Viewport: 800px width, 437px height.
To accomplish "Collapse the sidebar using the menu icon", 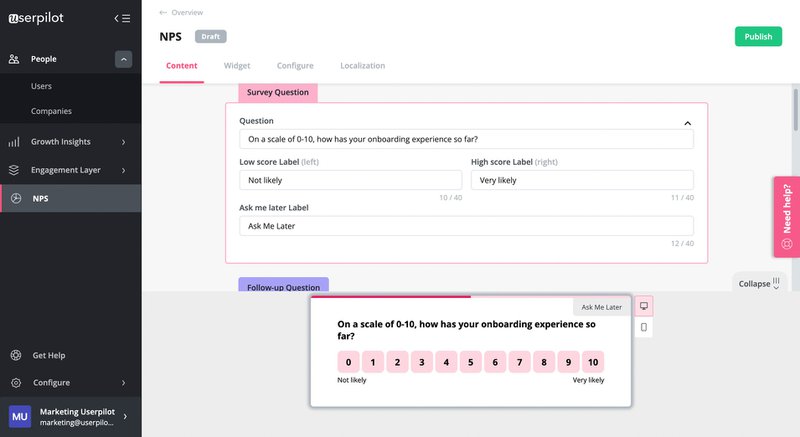I will click(x=122, y=18).
